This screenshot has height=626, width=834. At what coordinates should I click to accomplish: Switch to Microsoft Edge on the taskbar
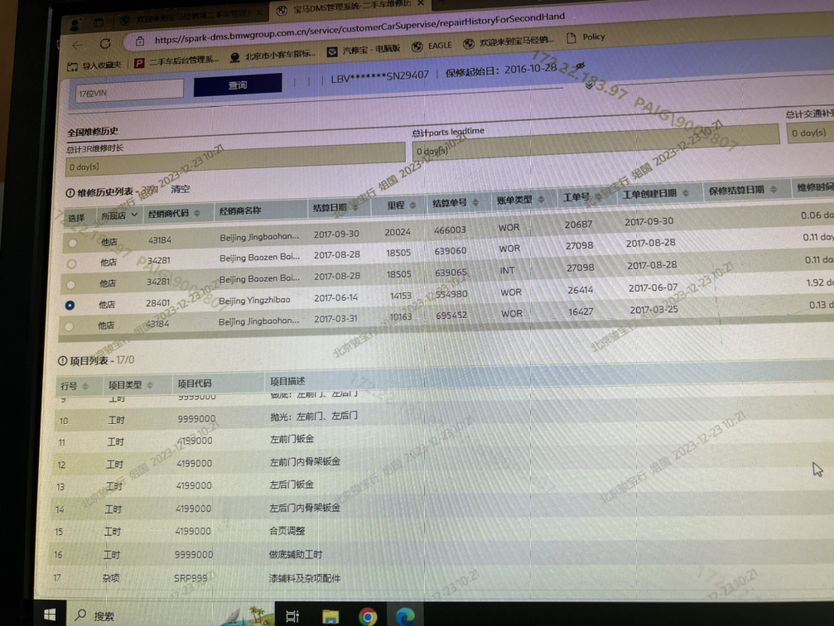coord(405,616)
